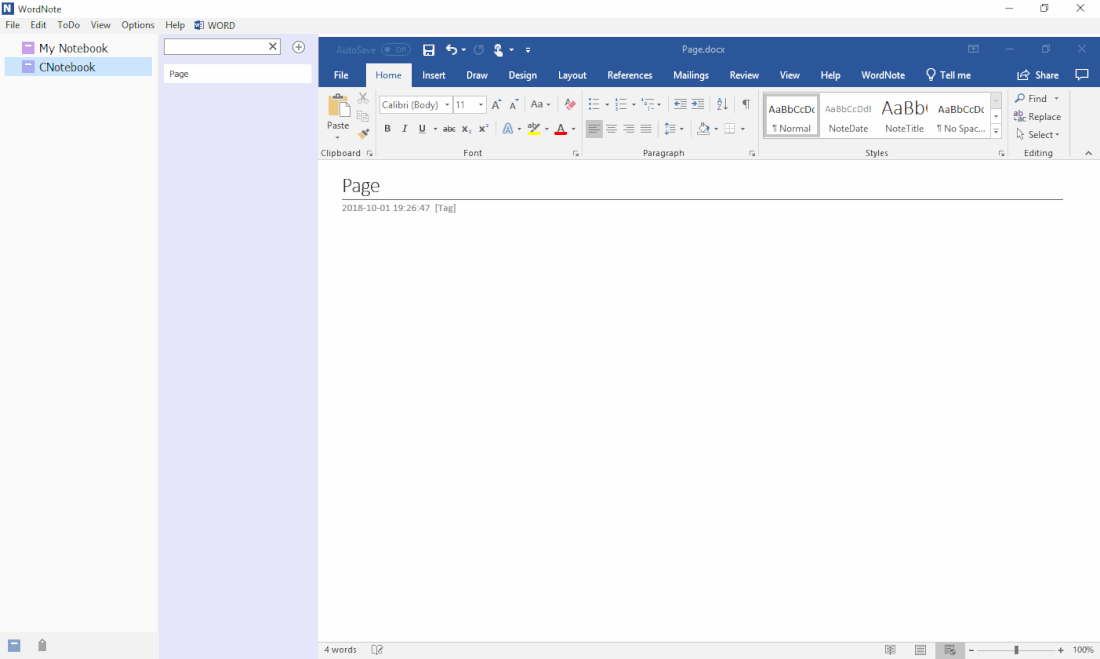
Task: Decrease paragraph indent
Action: 680,105
